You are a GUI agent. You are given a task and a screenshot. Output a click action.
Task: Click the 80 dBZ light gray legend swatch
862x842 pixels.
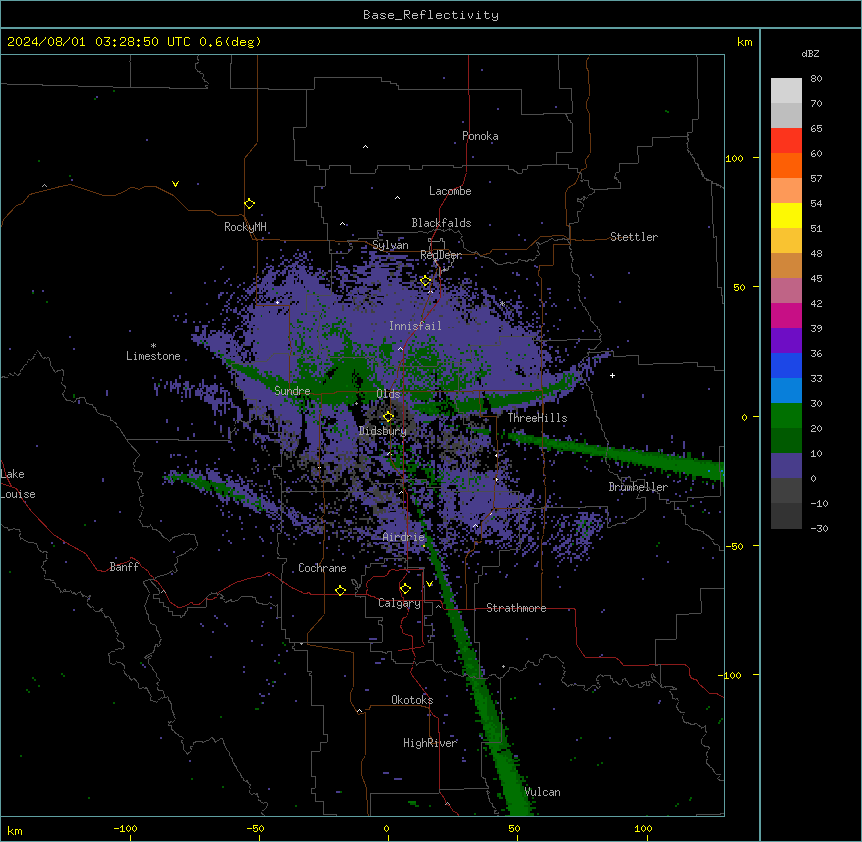(786, 91)
